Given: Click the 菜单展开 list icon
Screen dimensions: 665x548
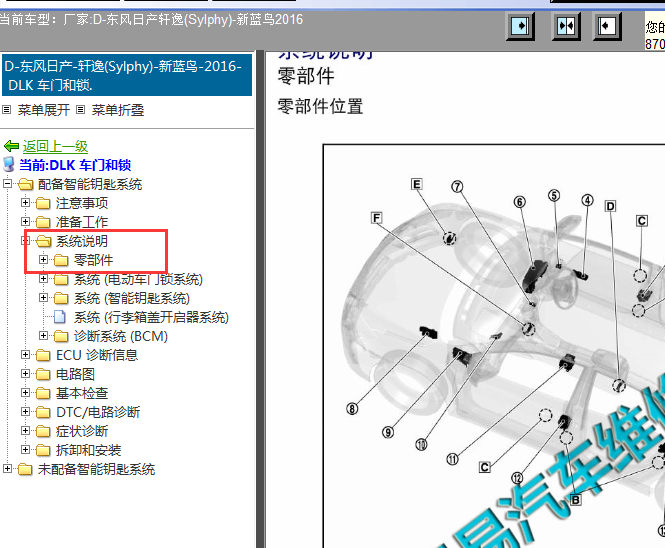Looking at the screenshot, I should (x=6, y=110).
